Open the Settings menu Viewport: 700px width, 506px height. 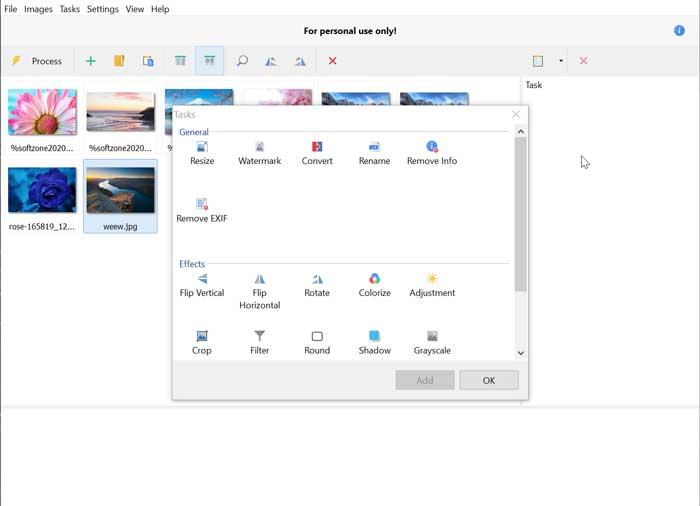point(103,9)
